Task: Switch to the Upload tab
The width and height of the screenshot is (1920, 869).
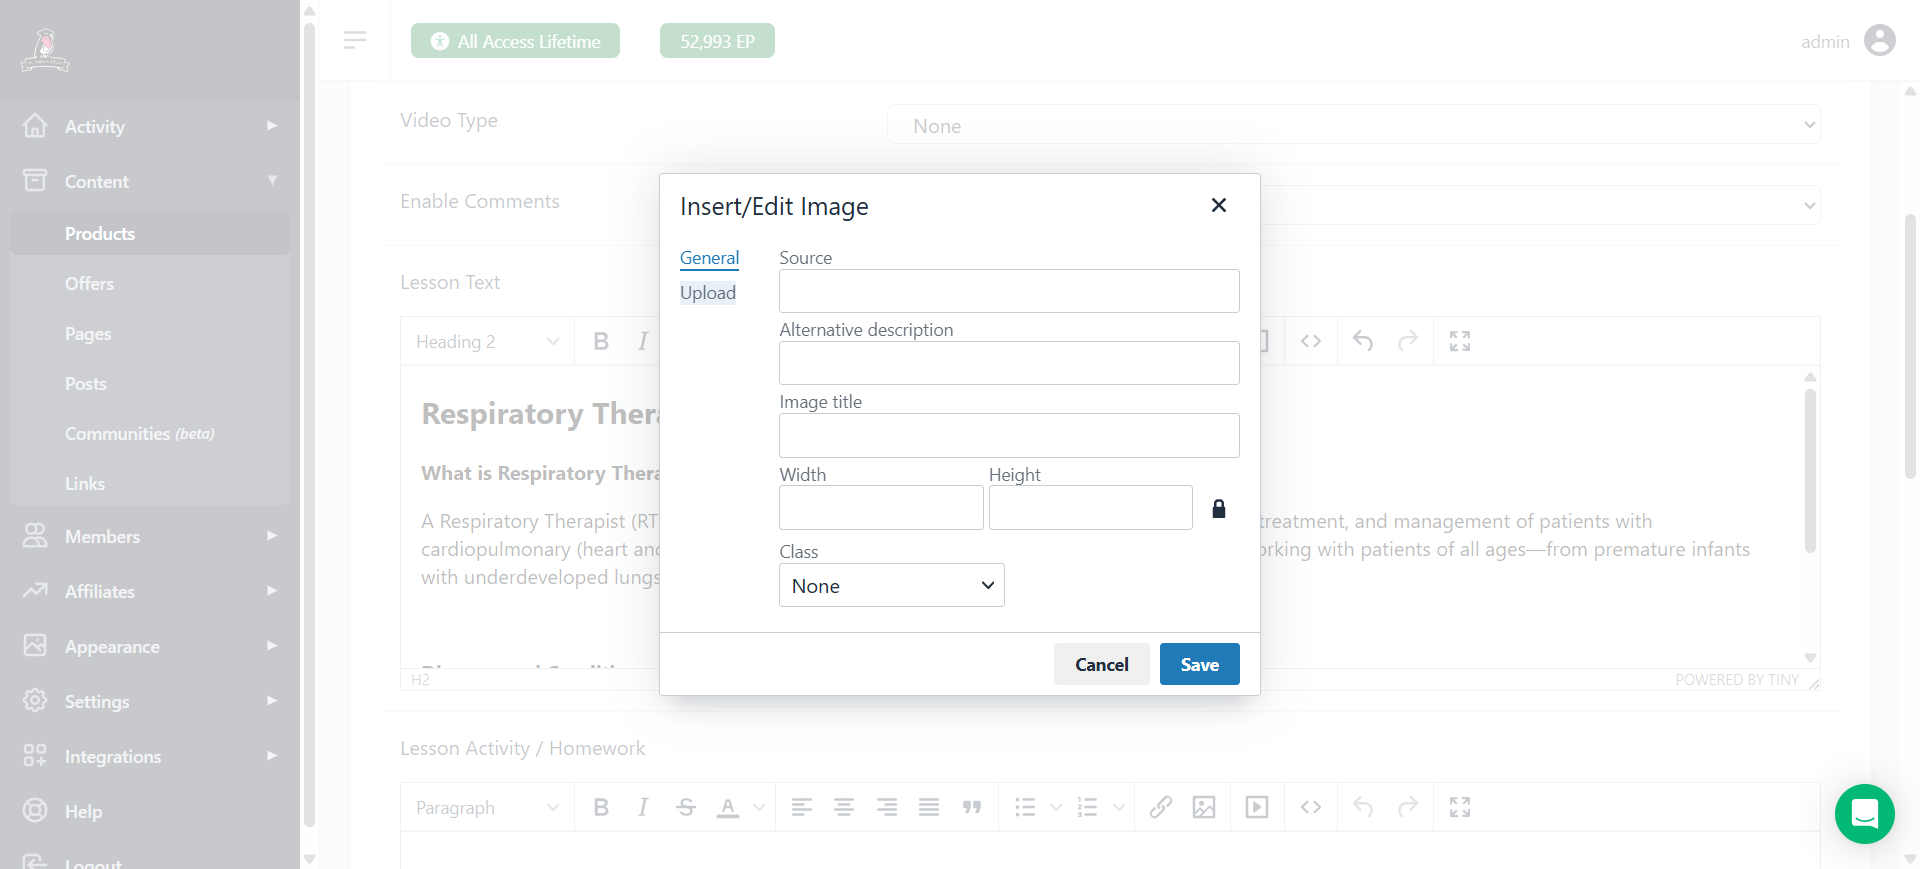Action: click(x=707, y=293)
